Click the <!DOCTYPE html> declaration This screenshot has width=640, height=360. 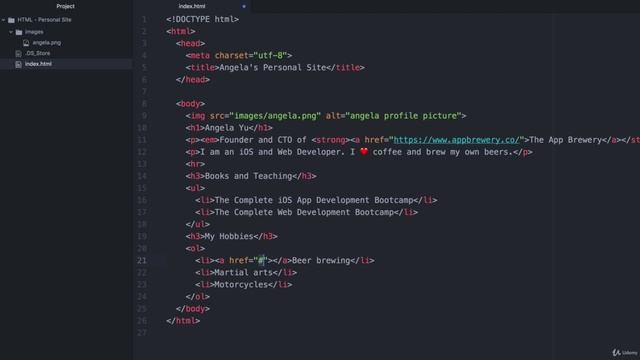(x=202, y=20)
